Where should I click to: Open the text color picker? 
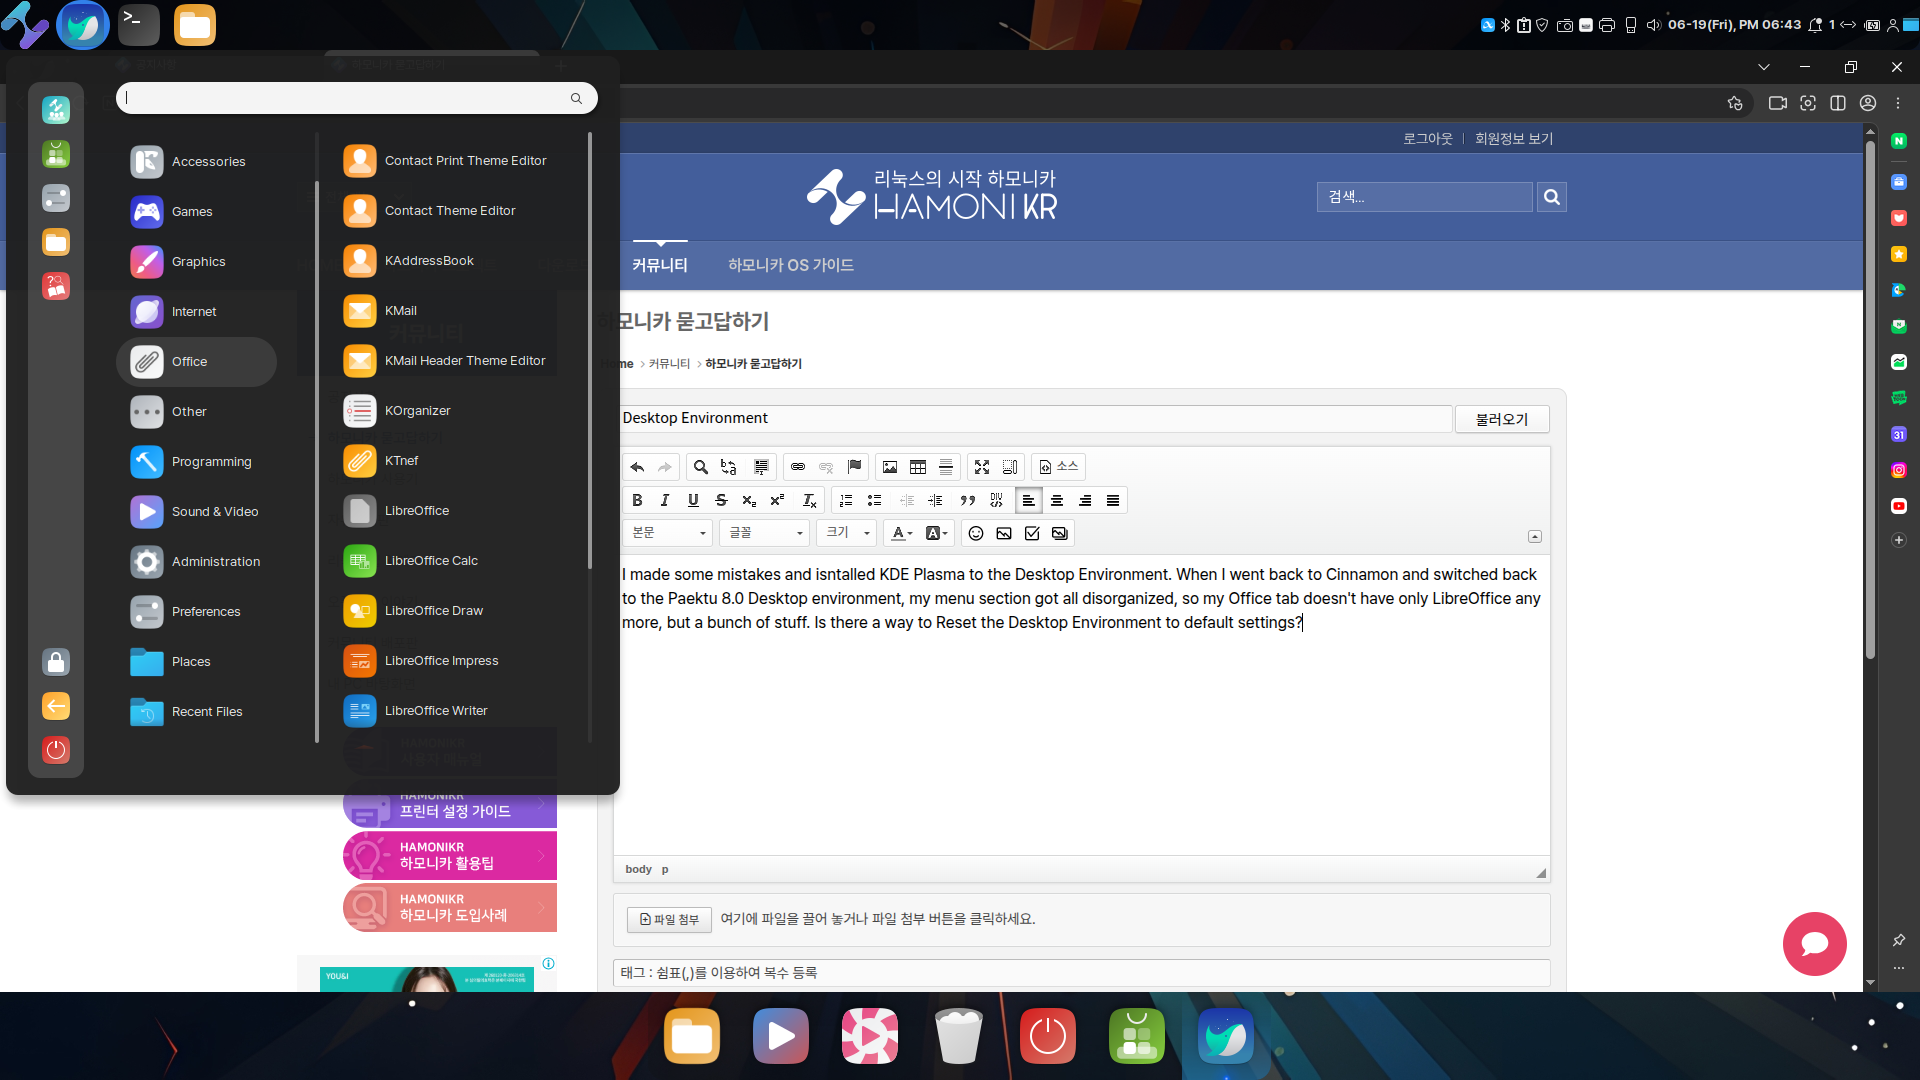(x=902, y=534)
